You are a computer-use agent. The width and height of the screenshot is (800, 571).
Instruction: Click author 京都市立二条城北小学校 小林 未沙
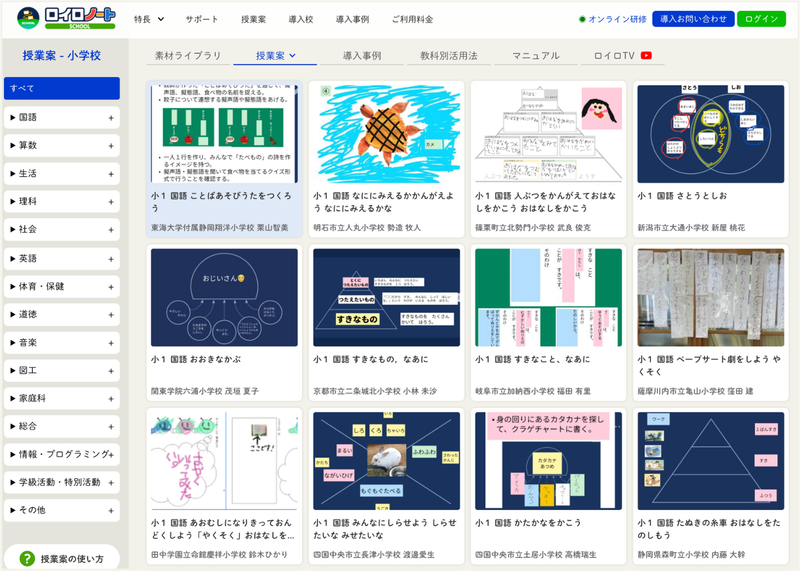[375, 391]
